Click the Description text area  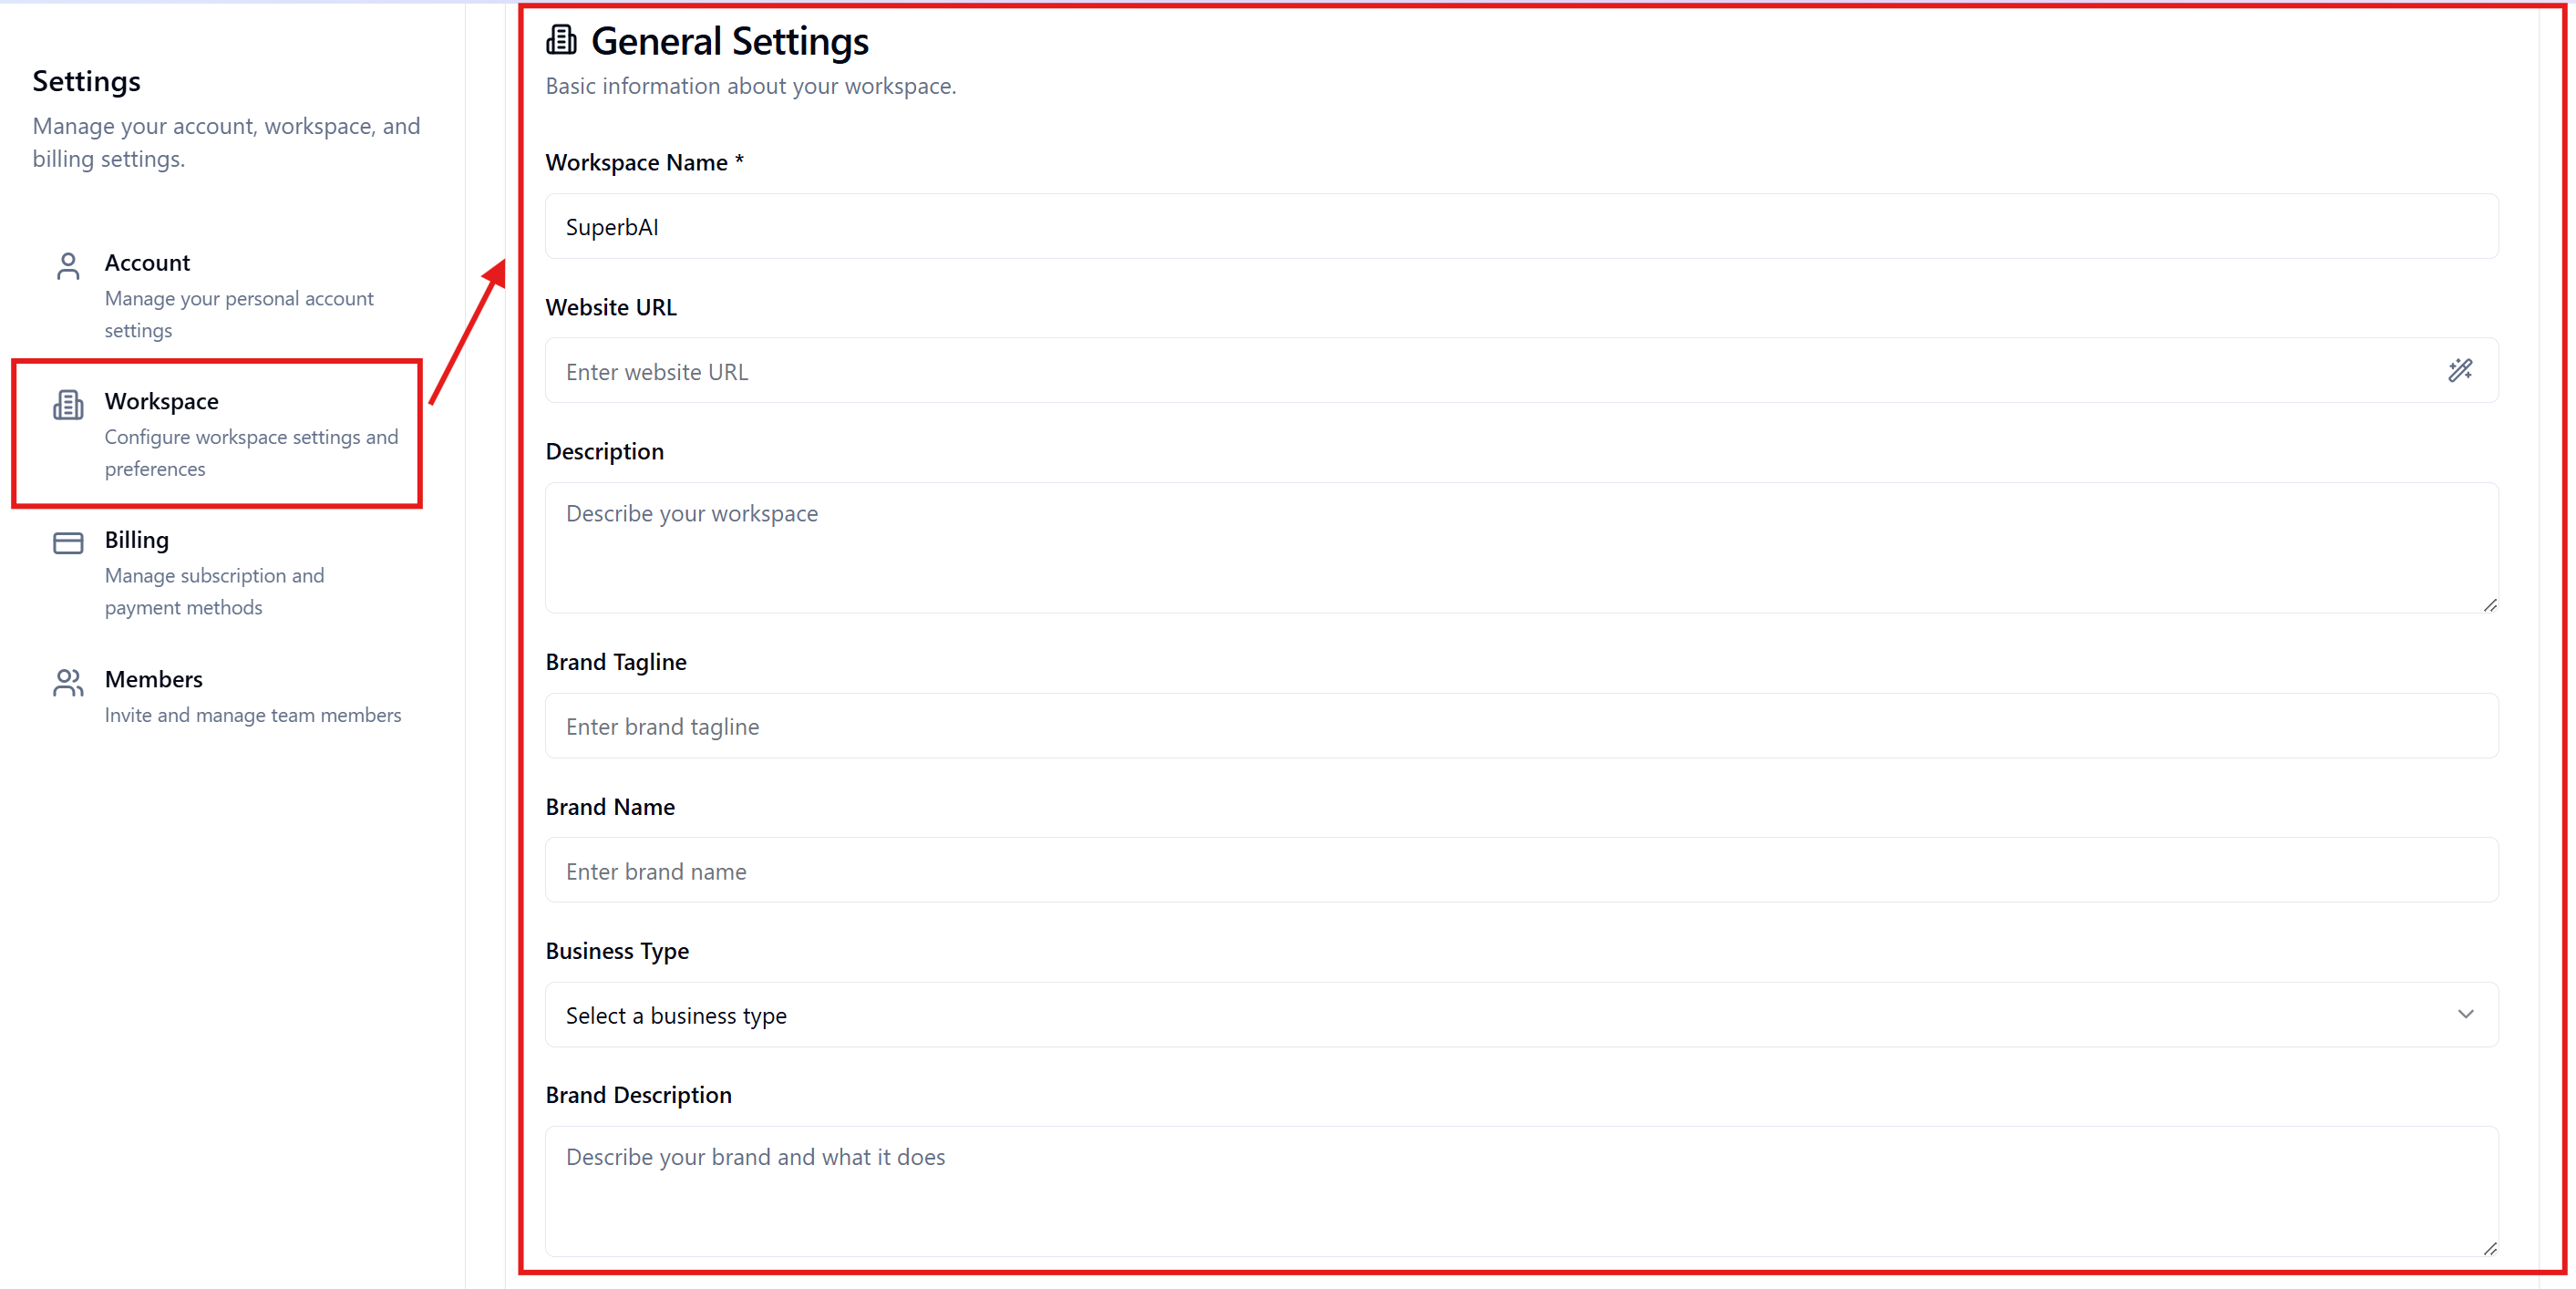[1520, 548]
